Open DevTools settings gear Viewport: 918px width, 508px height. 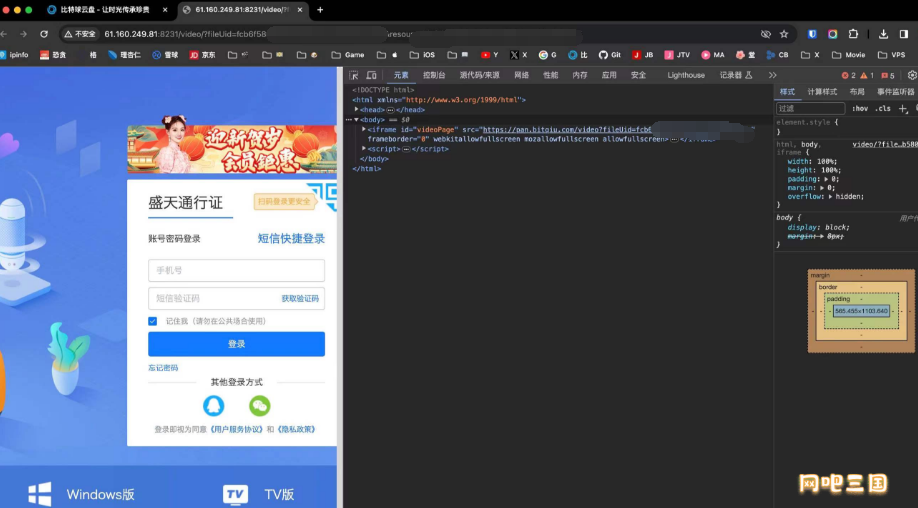[912, 75]
